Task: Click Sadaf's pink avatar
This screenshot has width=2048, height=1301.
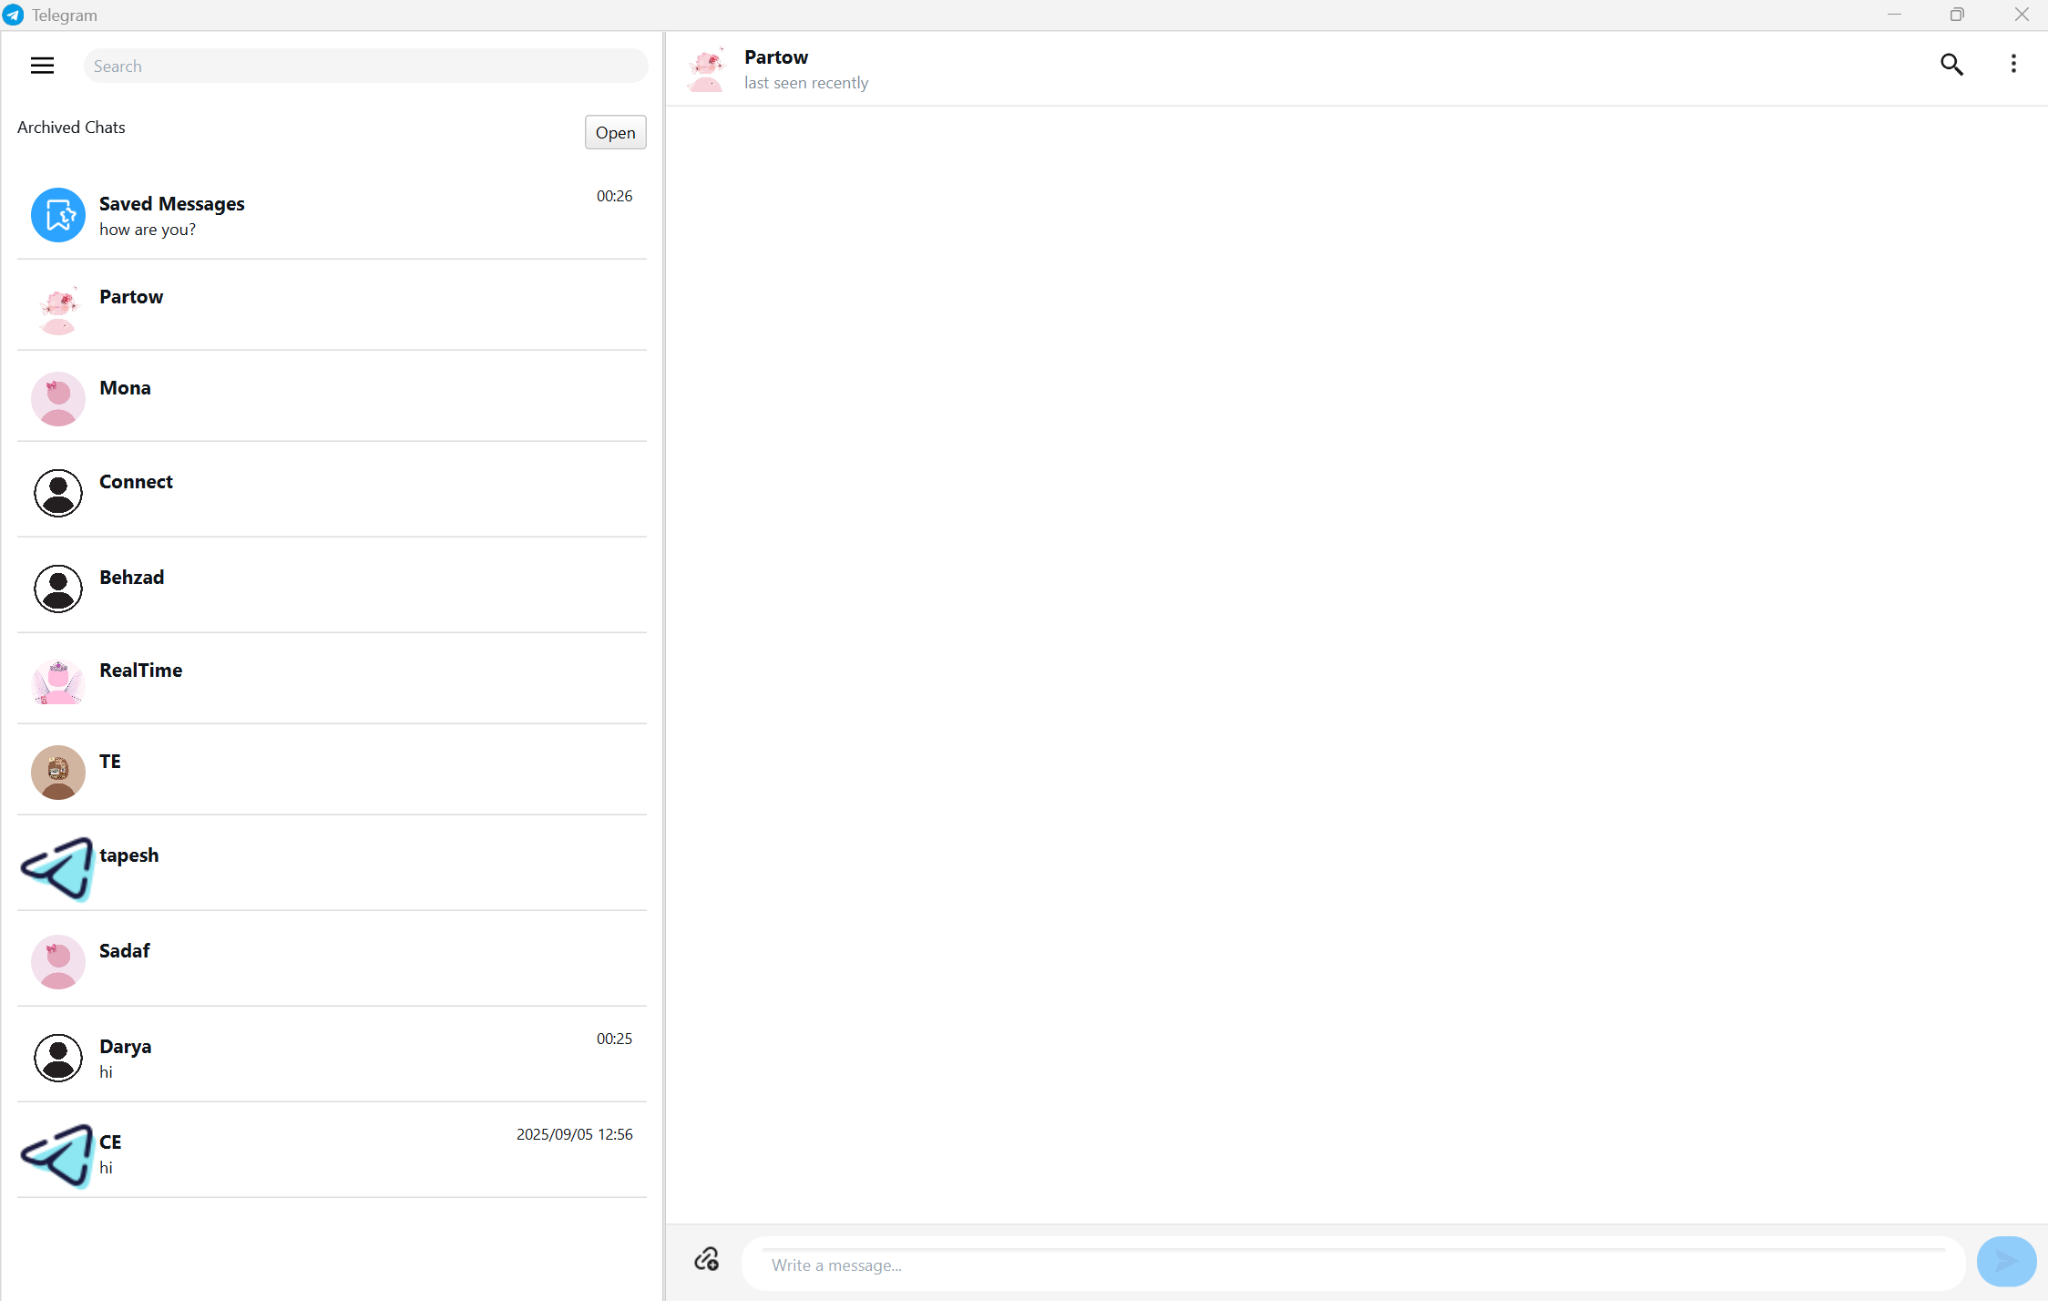Action: [58, 962]
